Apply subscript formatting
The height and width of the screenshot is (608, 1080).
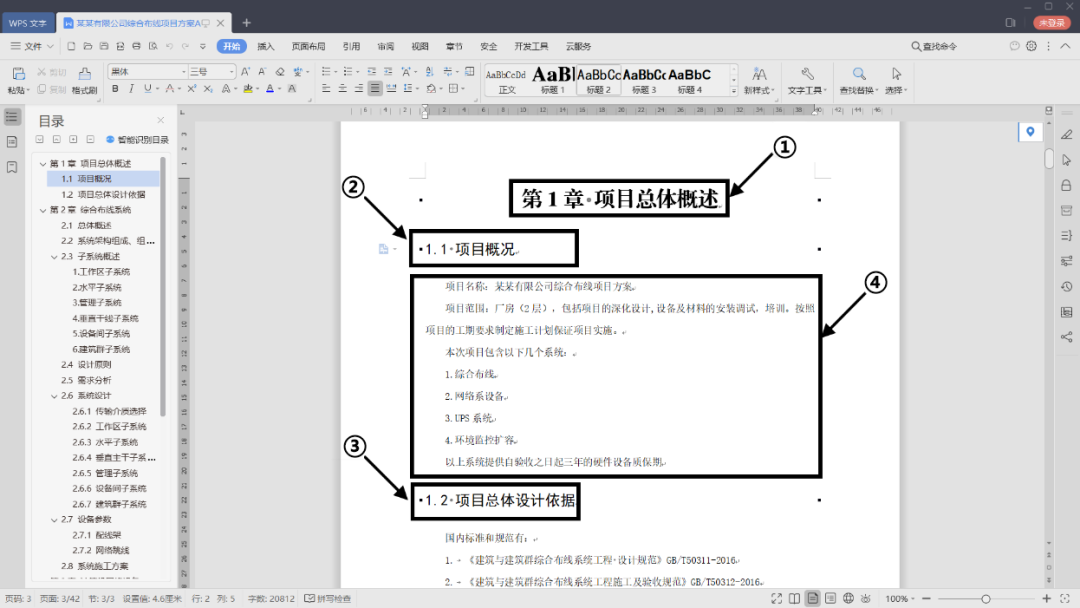(x=207, y=89)
